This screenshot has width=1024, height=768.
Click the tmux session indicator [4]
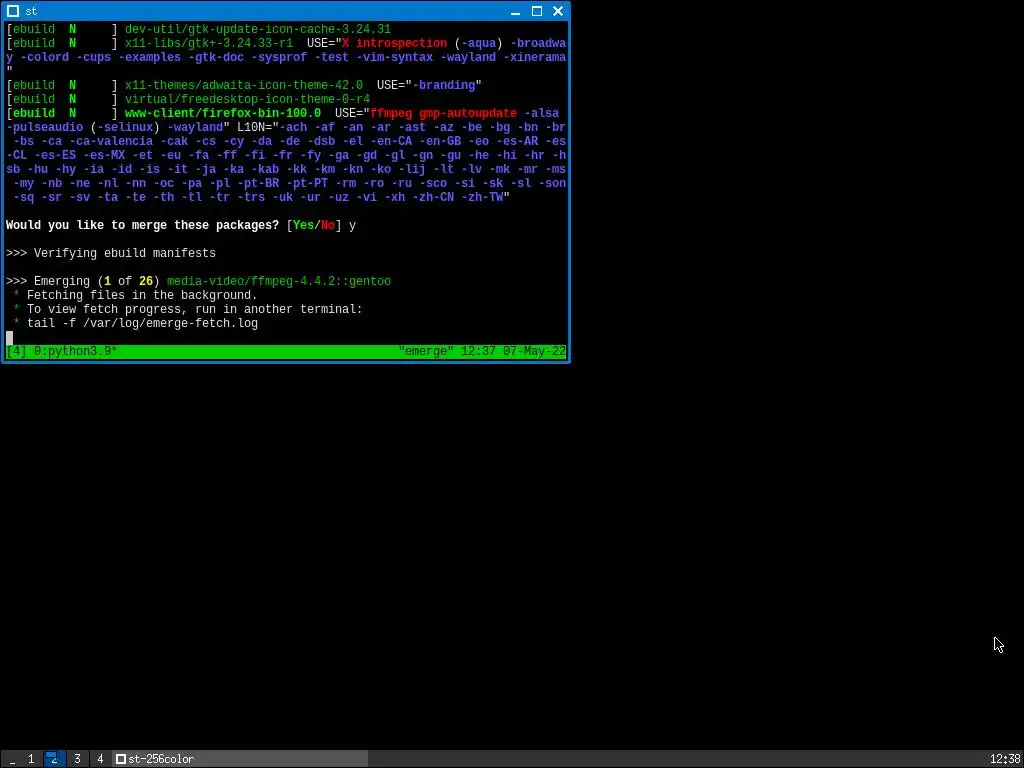tap(16, 351)
